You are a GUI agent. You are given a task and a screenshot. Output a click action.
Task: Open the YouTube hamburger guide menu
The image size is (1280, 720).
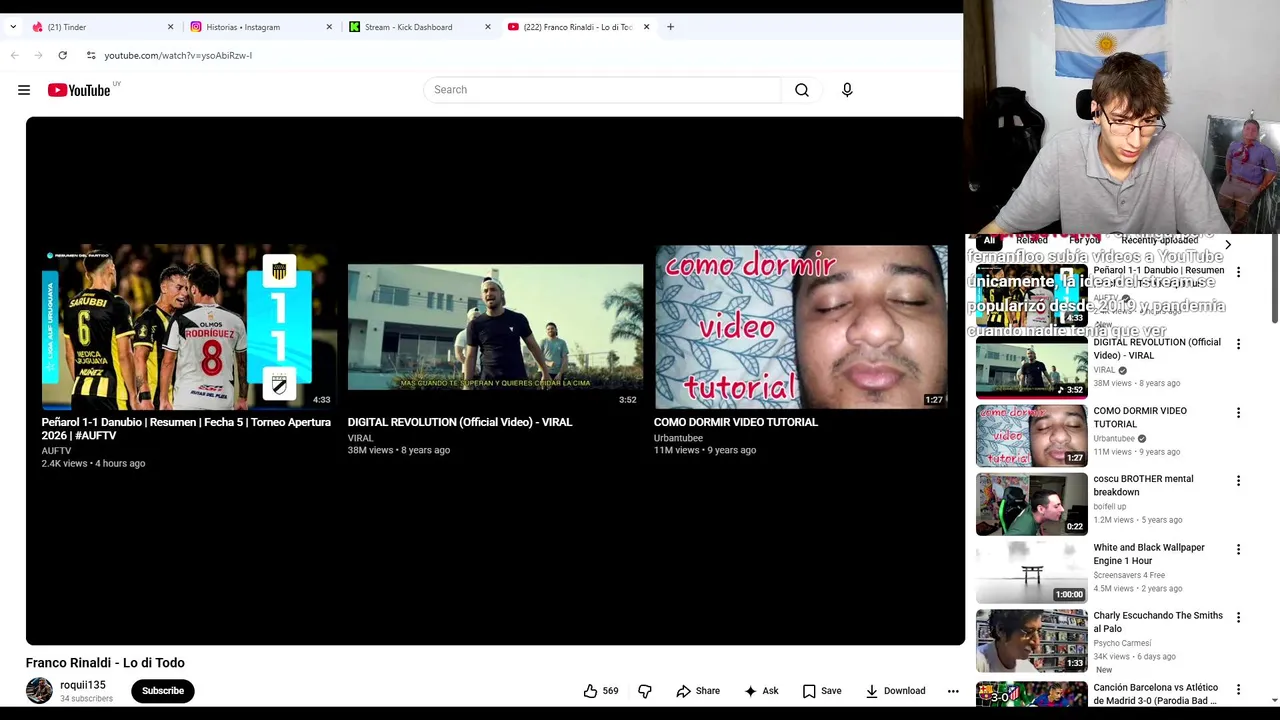24,90
